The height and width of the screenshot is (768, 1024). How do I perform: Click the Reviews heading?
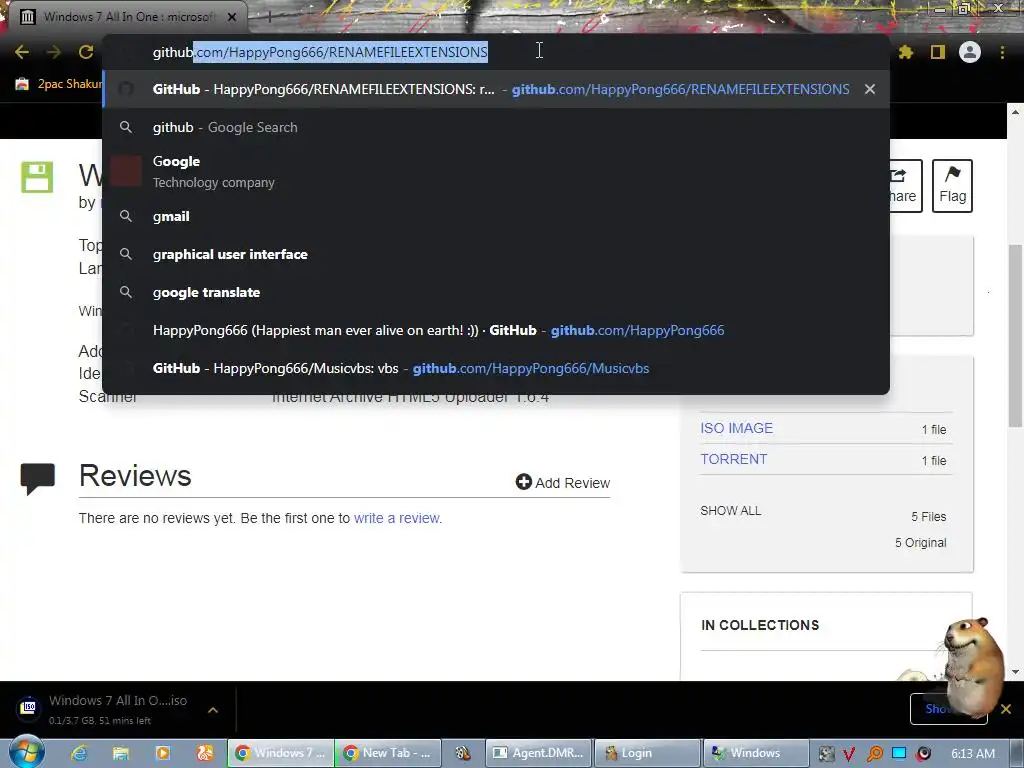click(135, 475)
